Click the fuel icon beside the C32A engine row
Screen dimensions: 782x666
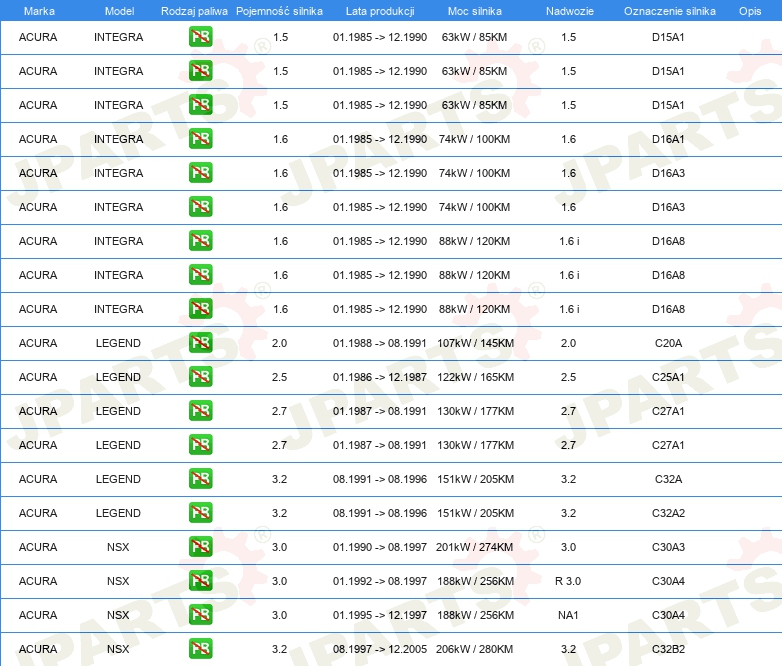tap(200, 478)
